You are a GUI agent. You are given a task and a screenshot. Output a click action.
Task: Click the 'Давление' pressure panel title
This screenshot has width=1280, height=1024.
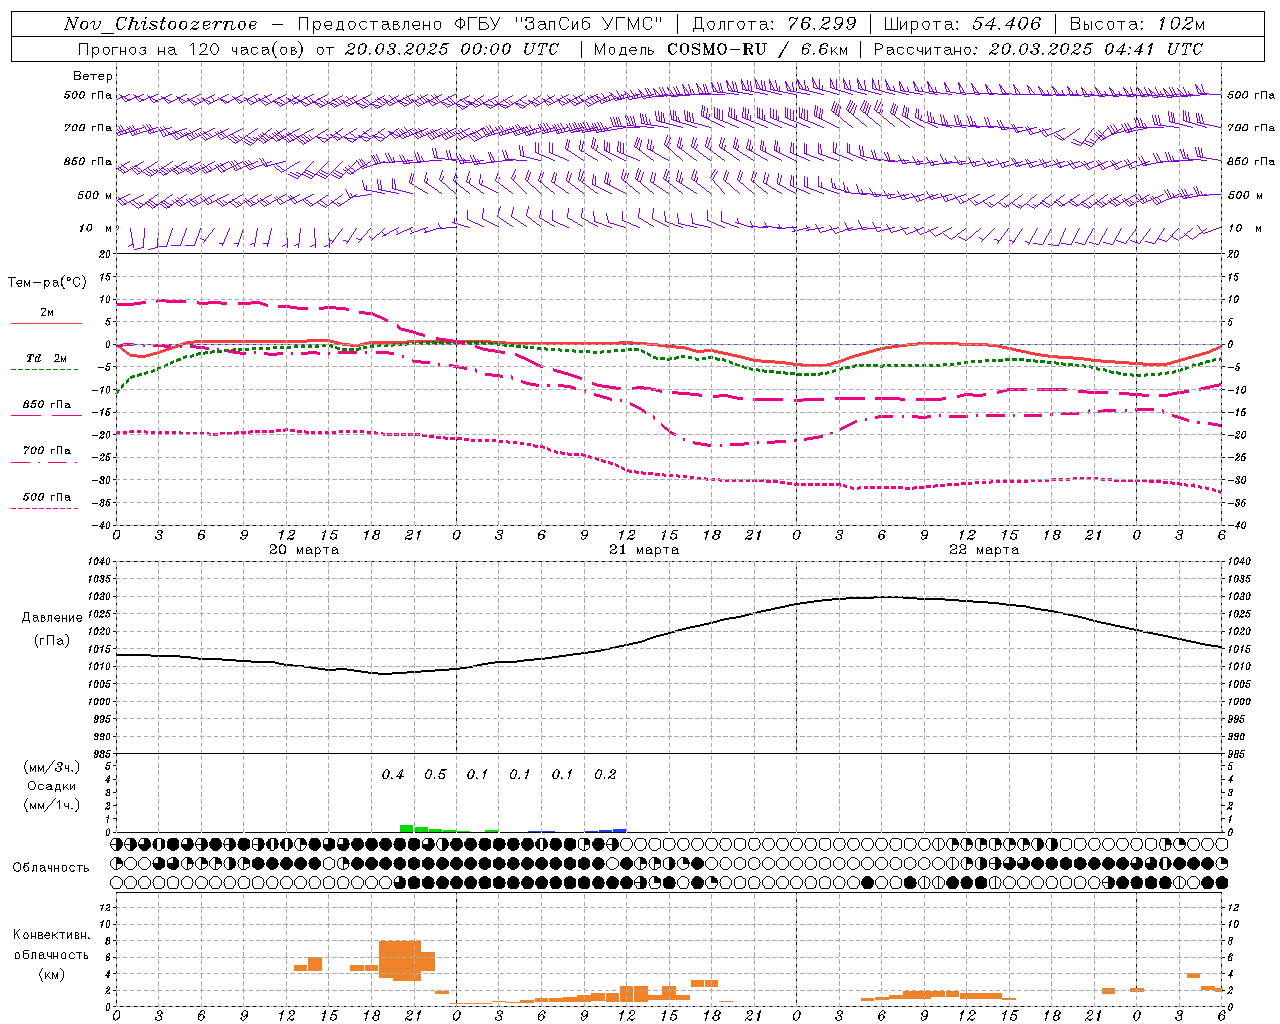[x=52, y=617]
